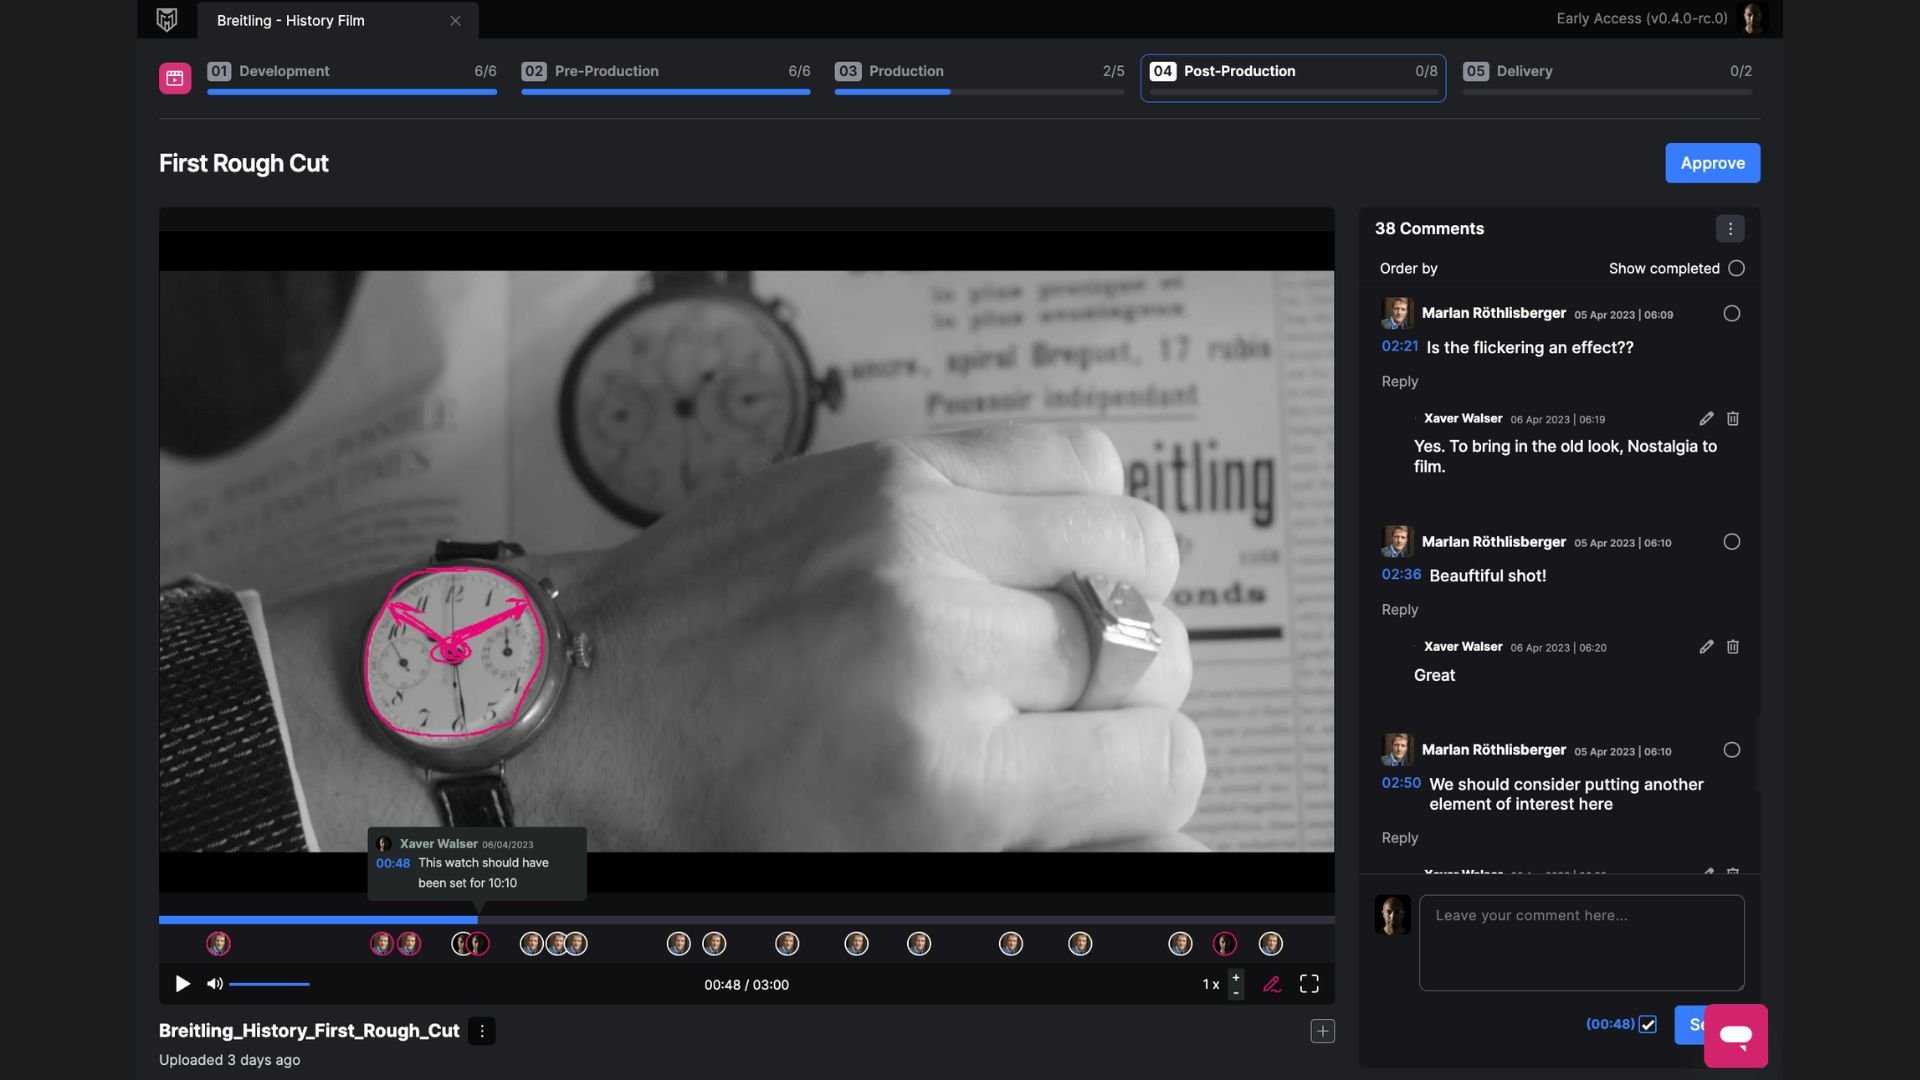Click Reply under the 02:50 comment
The width and height of the screenshot is (1920, 1080).
coord(1398,836)
